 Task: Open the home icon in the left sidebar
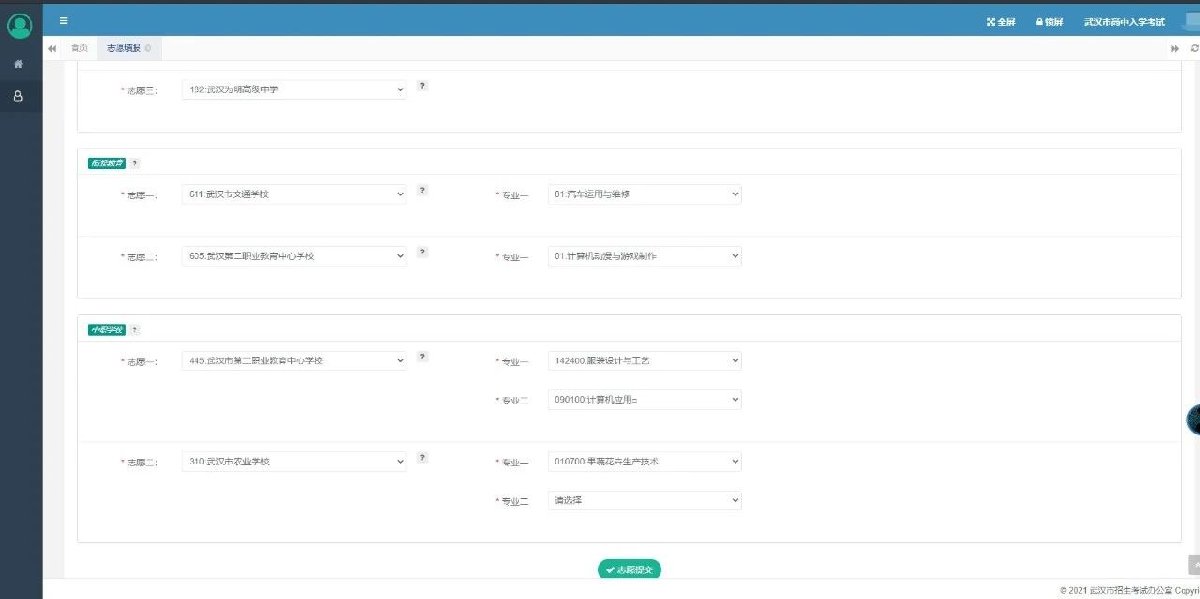[18, 64]
